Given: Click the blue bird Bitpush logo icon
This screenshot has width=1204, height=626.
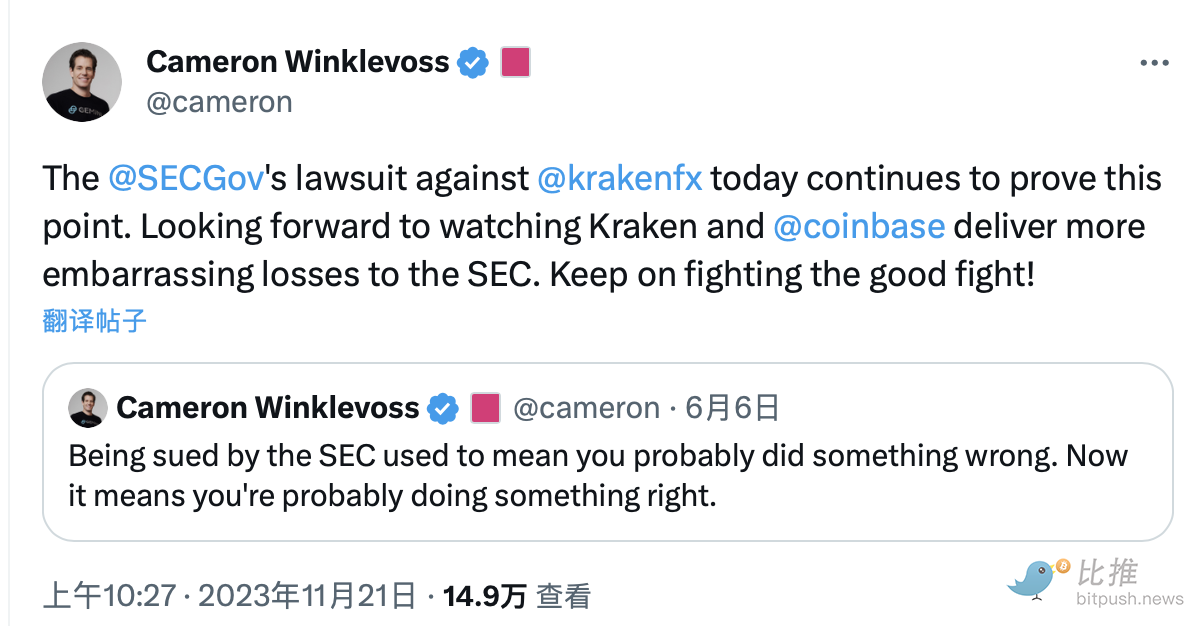Looking at the screenshot, I should coord(1037,578).
